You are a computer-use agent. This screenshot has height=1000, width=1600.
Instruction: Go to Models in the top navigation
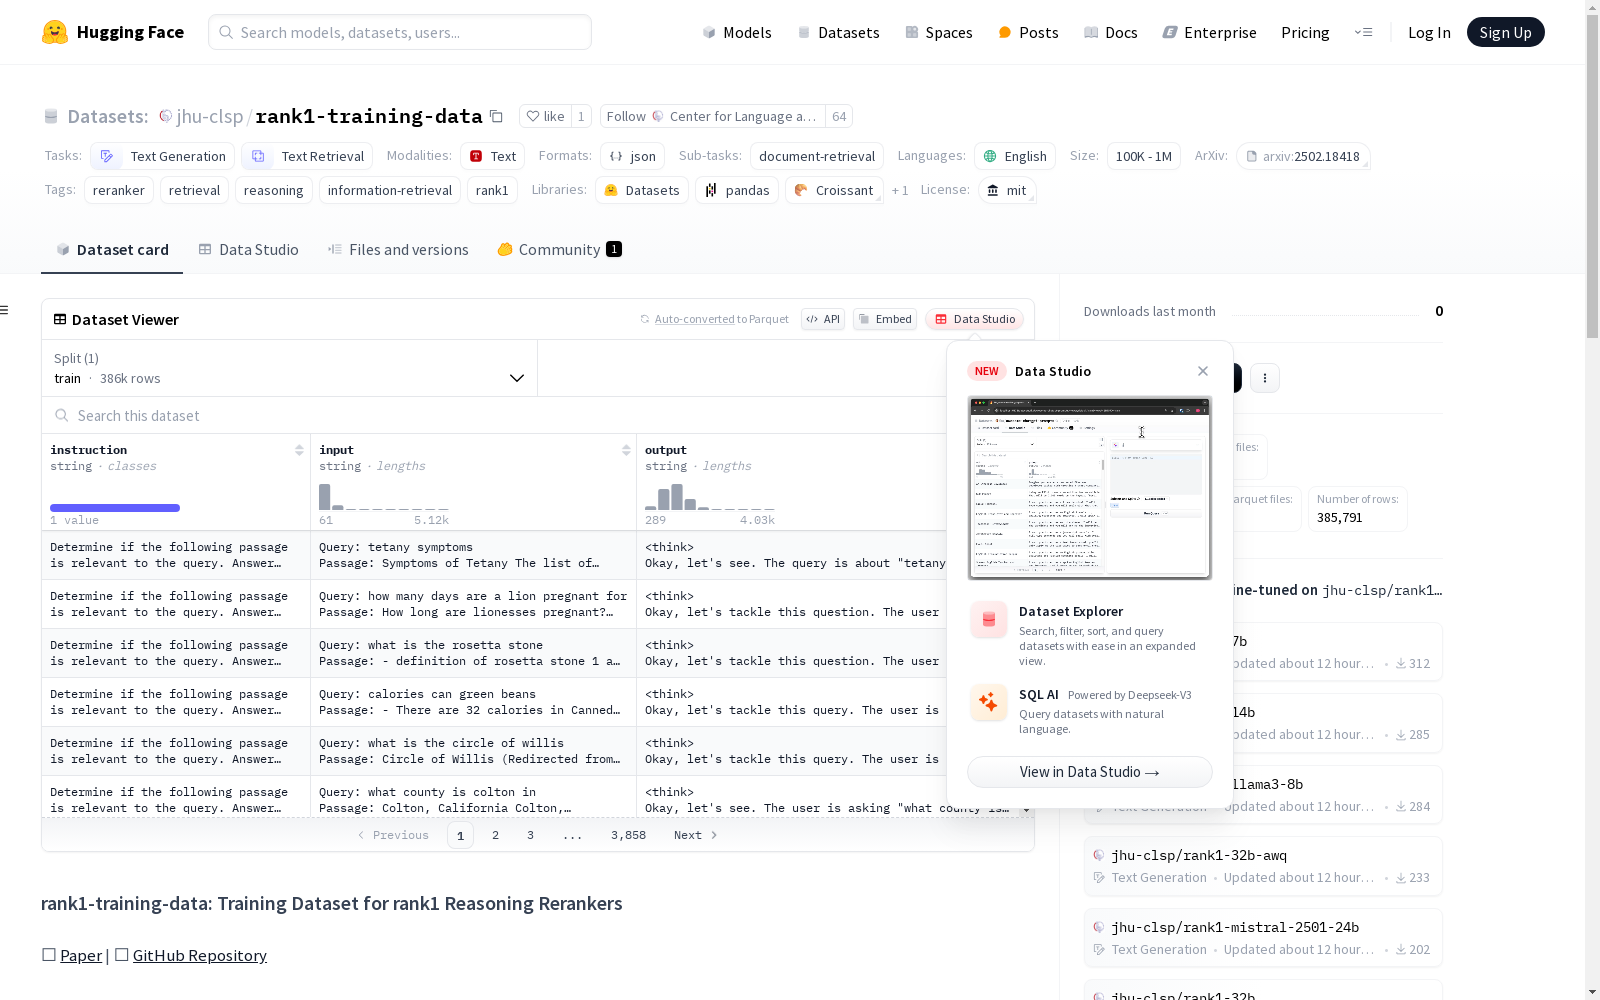point(737,32)
